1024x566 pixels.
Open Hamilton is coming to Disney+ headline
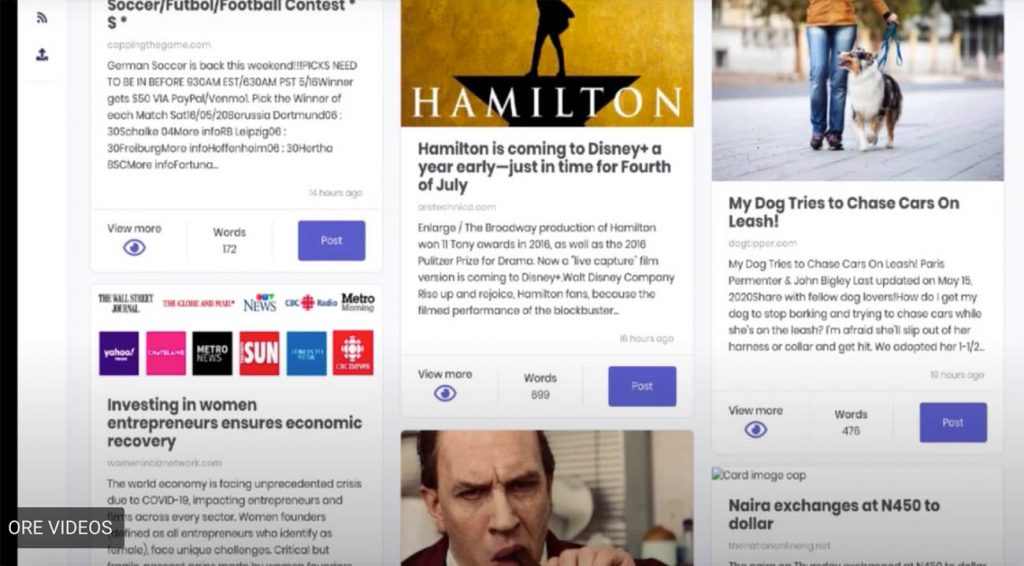click(x=544, y=166)
